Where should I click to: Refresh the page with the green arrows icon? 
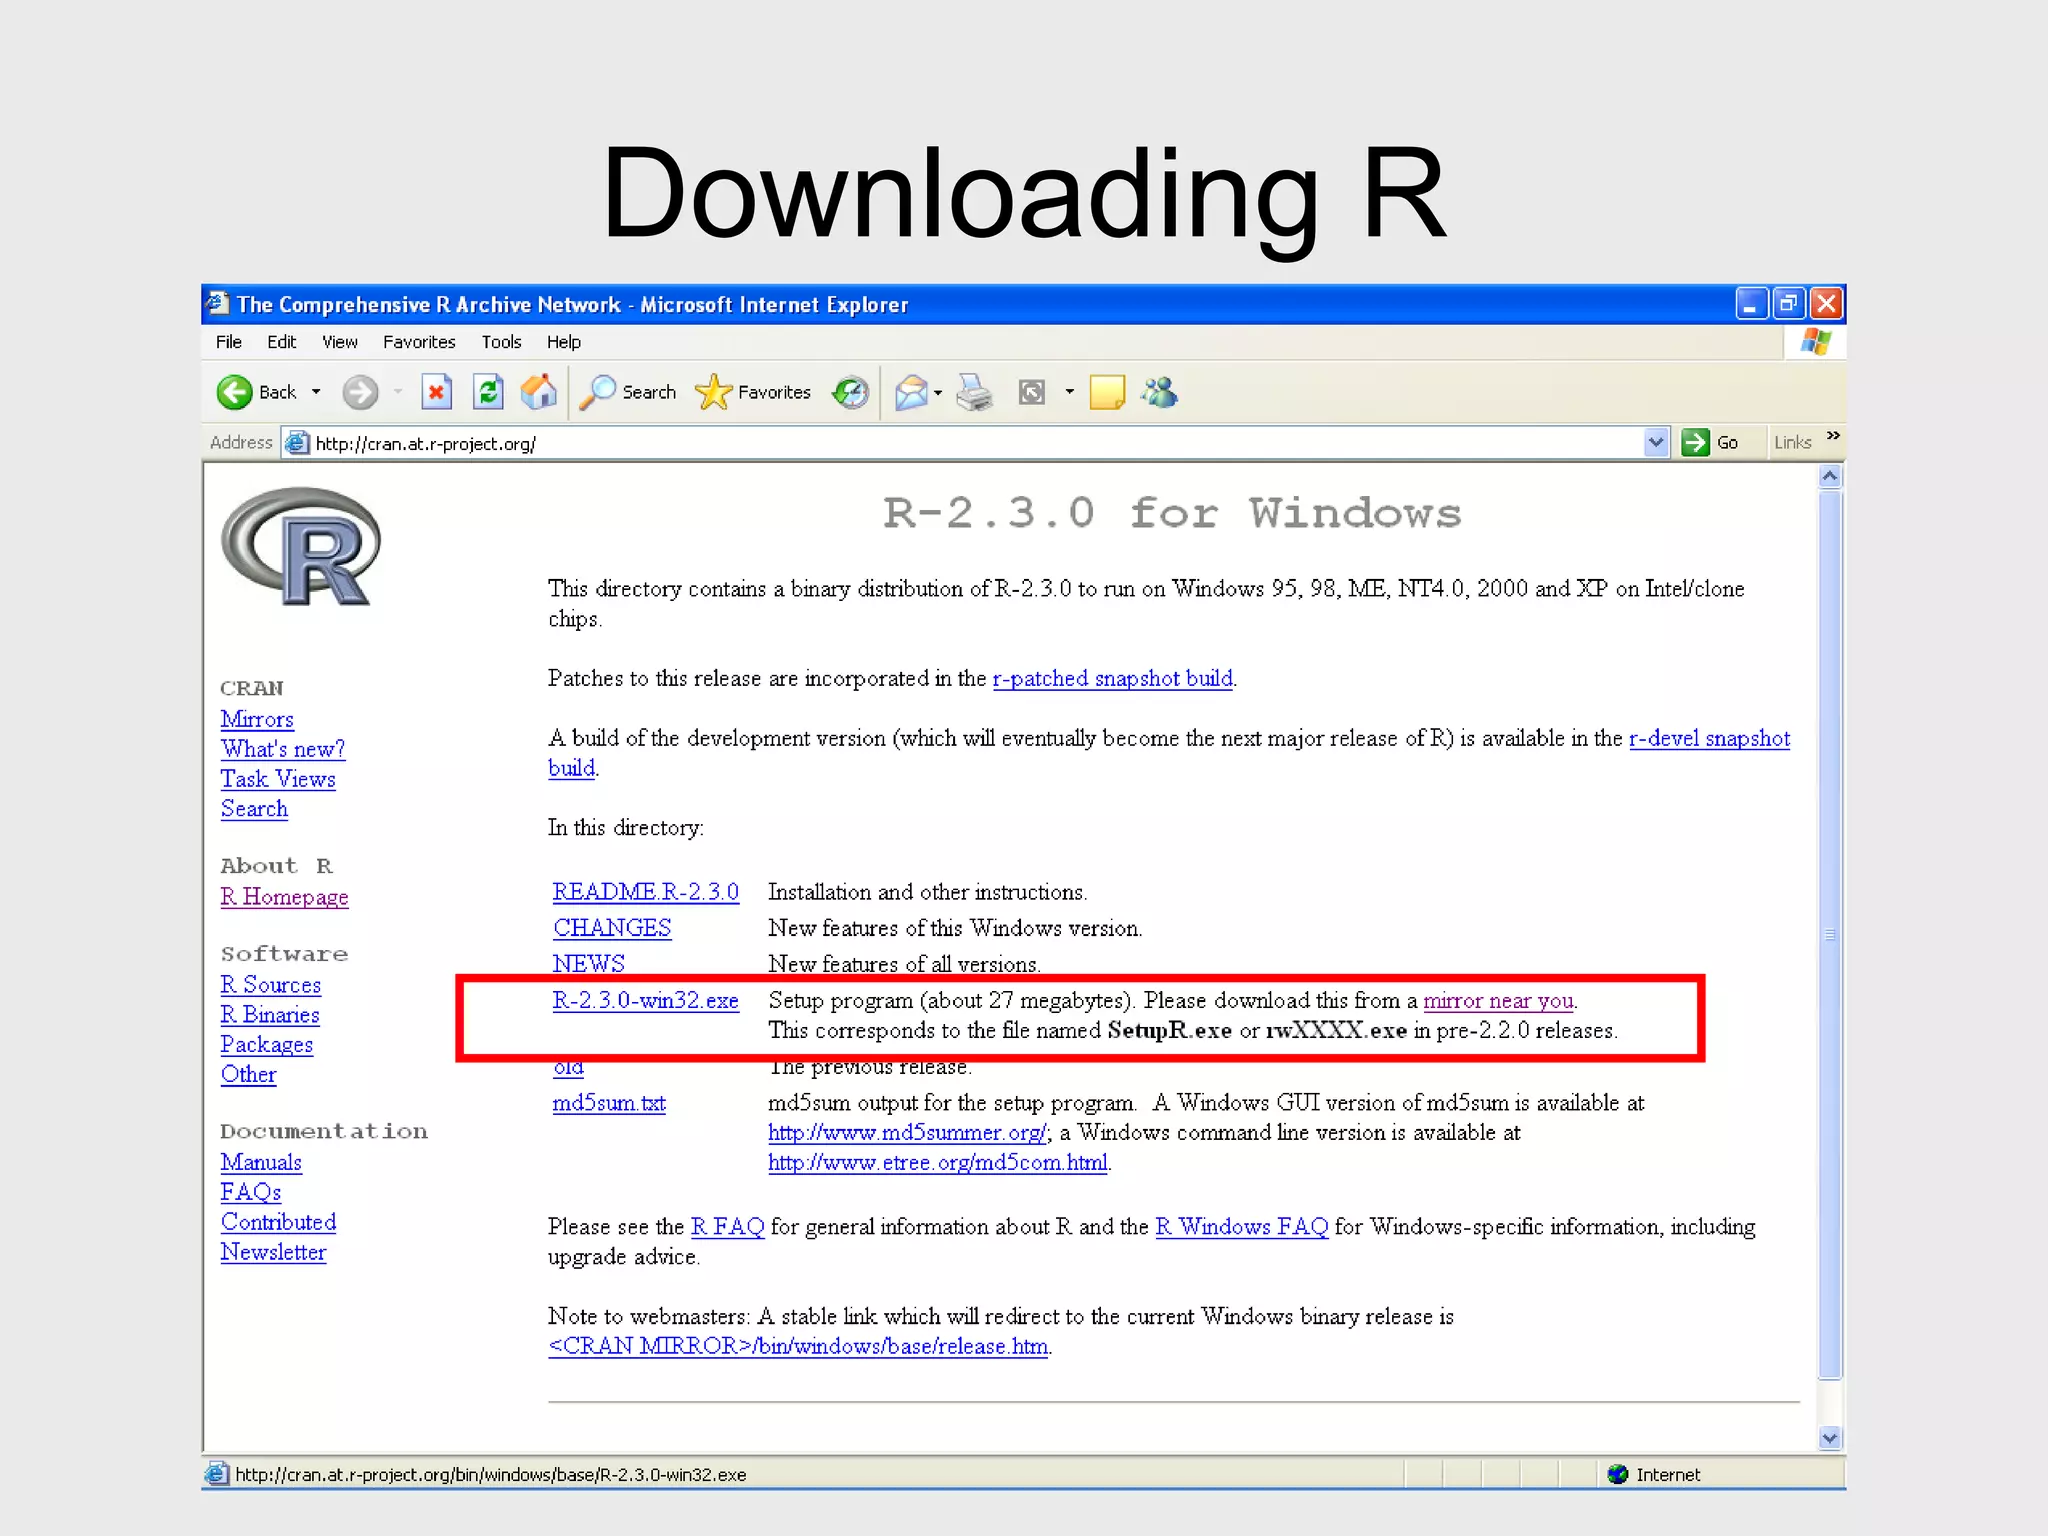488,392
